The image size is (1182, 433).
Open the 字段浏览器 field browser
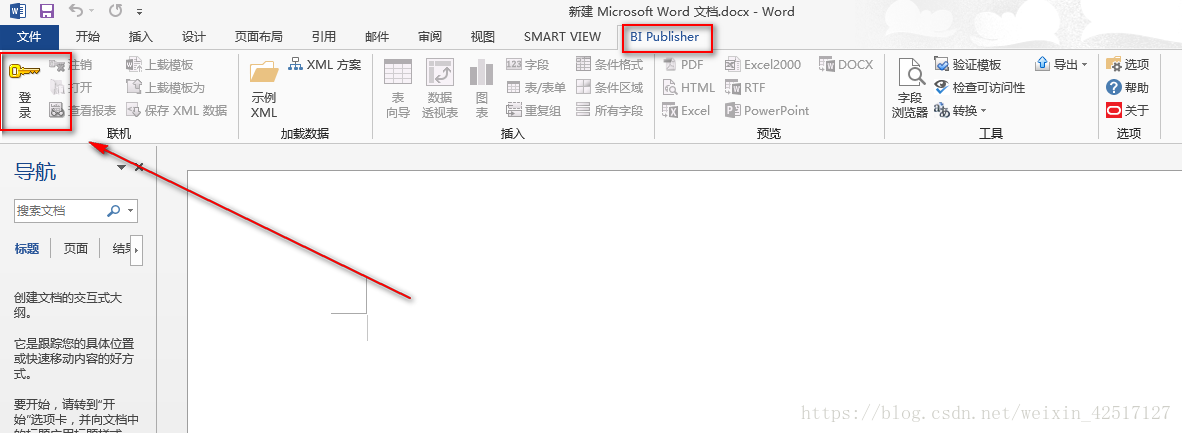[911, 89]
